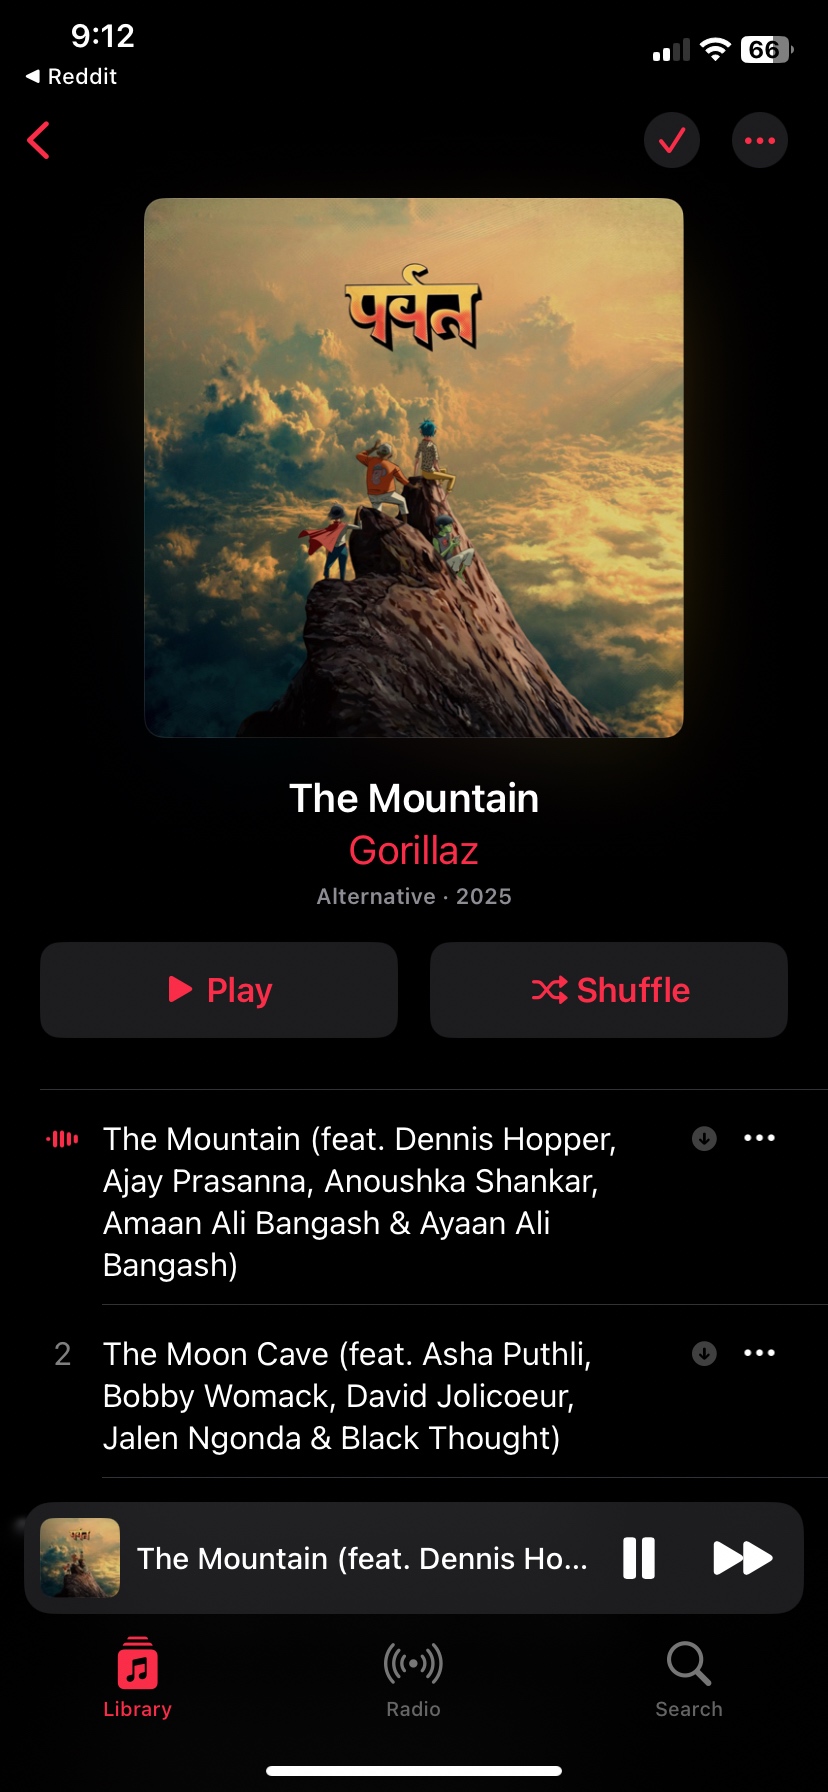Switch to the Radio tab
Screen dimensions: 828x1792
(x=414, y=1678)
